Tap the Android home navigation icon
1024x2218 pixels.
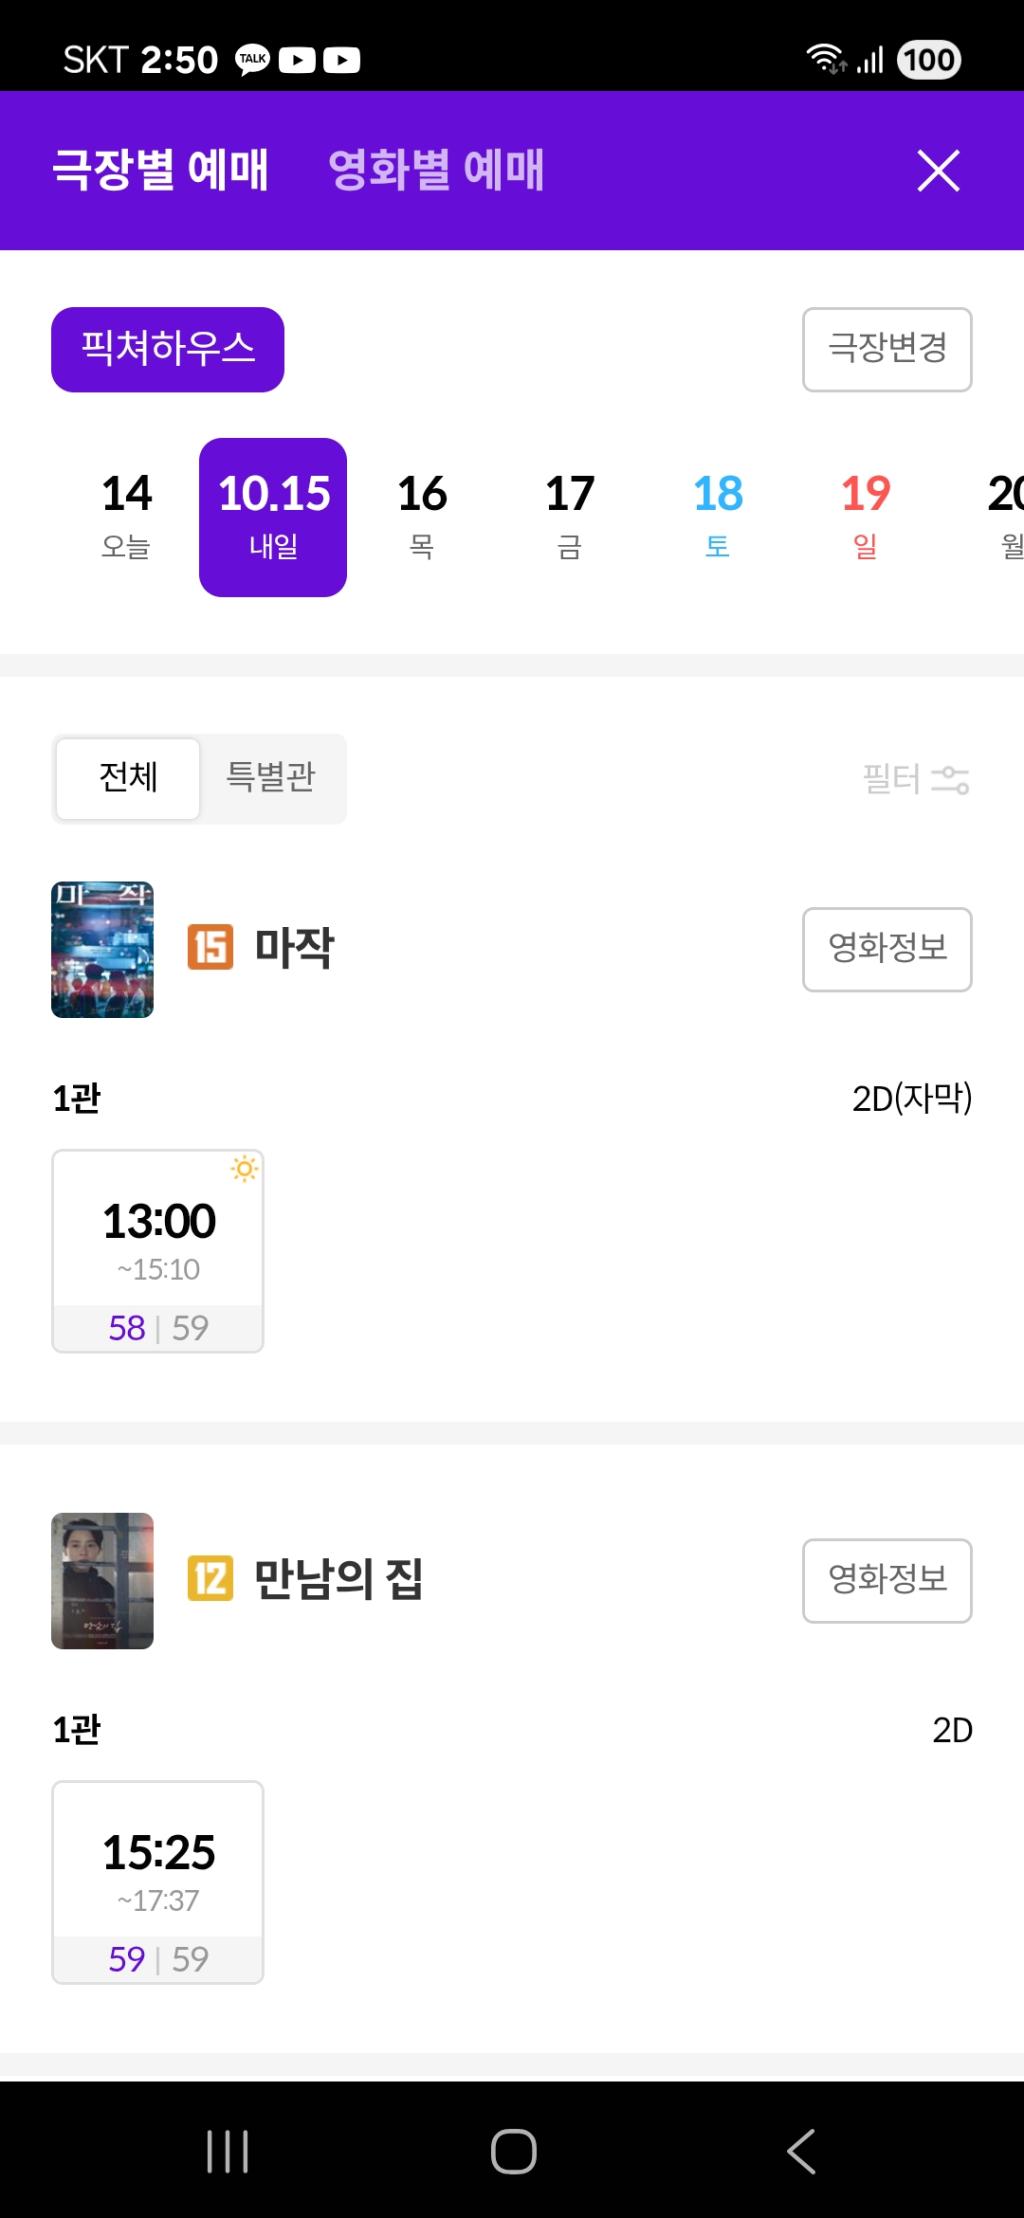[x=513, y=2150]
